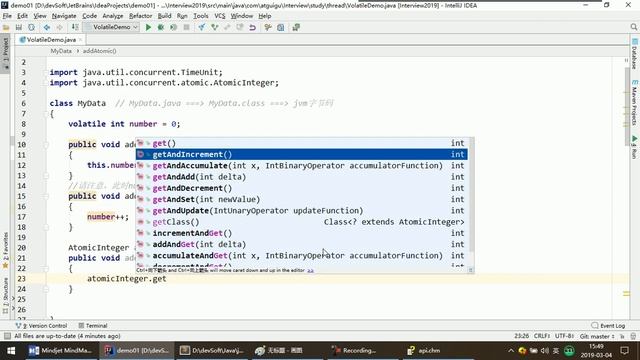Open the Favorites tool window sidebar
This screenshot has width=640, height=360.
[5, 250]
